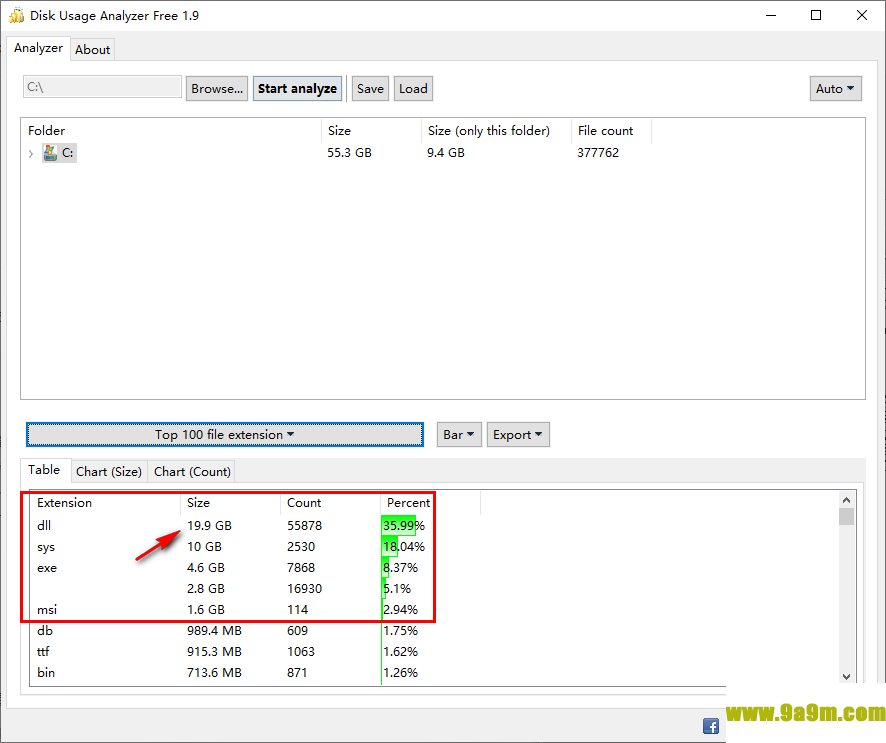Click the extension table scrollbar down arrow
Image resolution: width=886 pixels, height=743 pixels.
846,676
